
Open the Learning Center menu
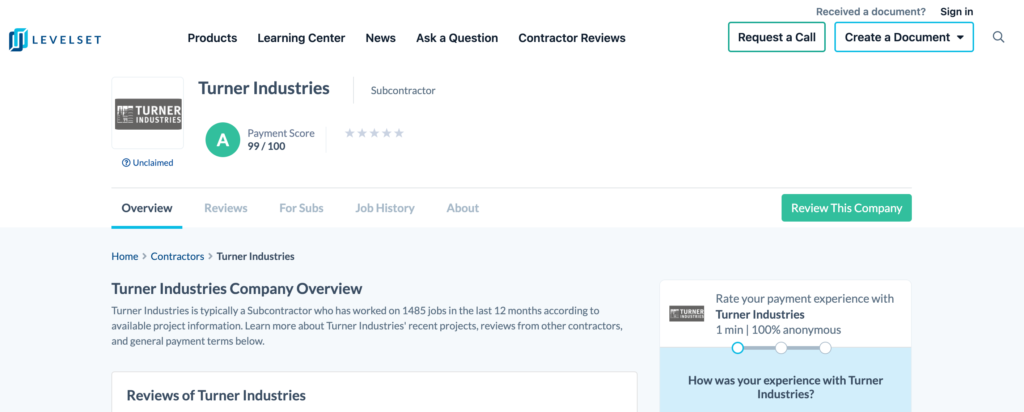click(301, 38)
